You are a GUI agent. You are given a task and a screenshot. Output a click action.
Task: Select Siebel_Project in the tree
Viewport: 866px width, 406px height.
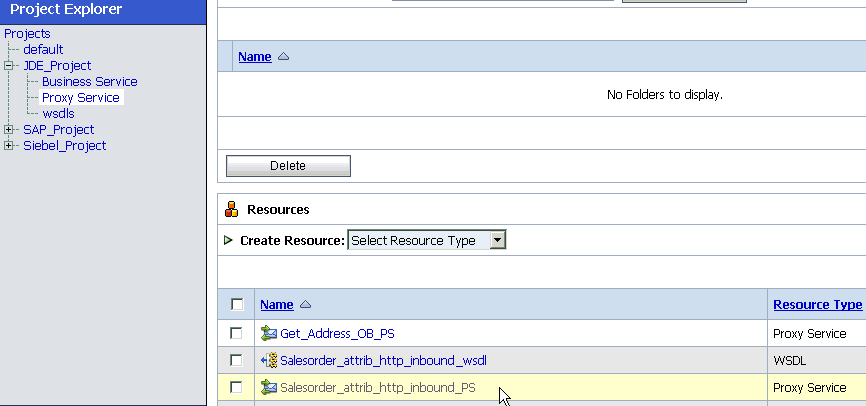pyautogui.click(x=65, y=146)
